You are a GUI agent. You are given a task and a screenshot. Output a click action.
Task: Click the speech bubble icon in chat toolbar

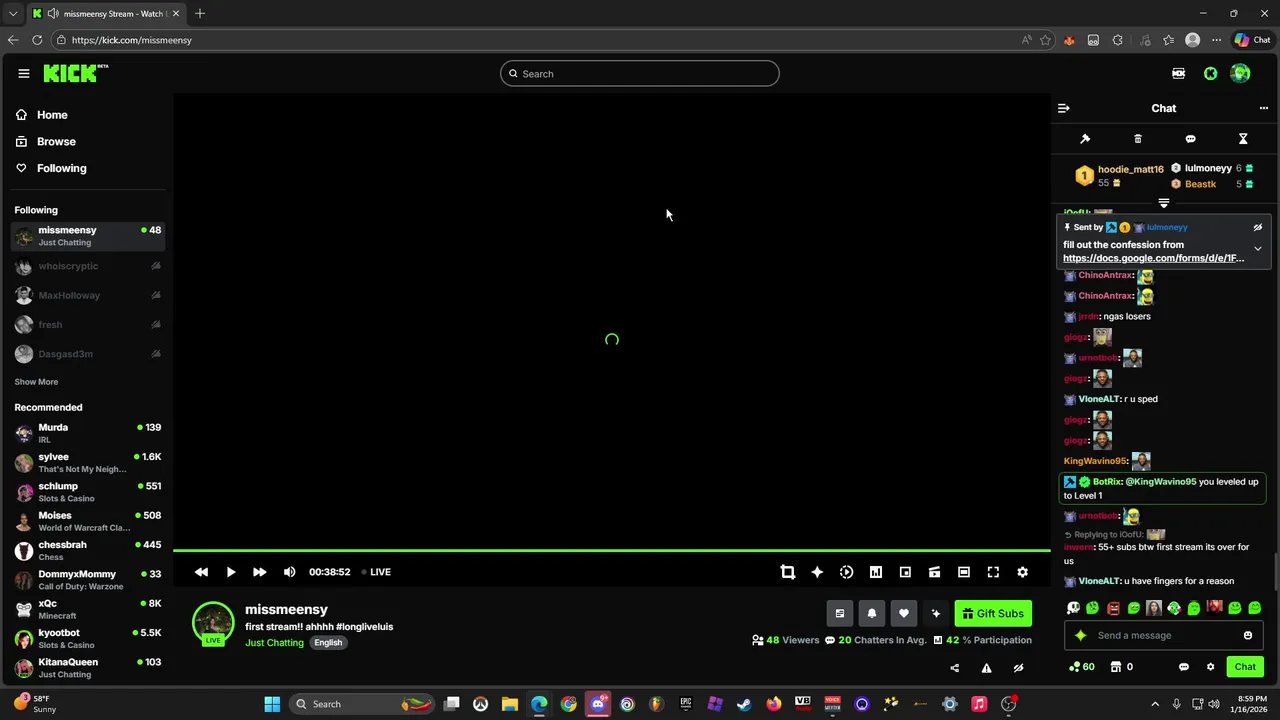coord(1190,139)
